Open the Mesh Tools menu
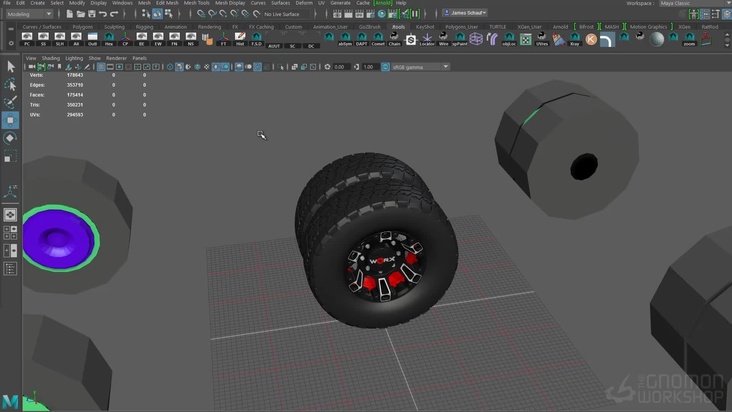This screenshot has width=732, height=412. [x=197, y=3]
